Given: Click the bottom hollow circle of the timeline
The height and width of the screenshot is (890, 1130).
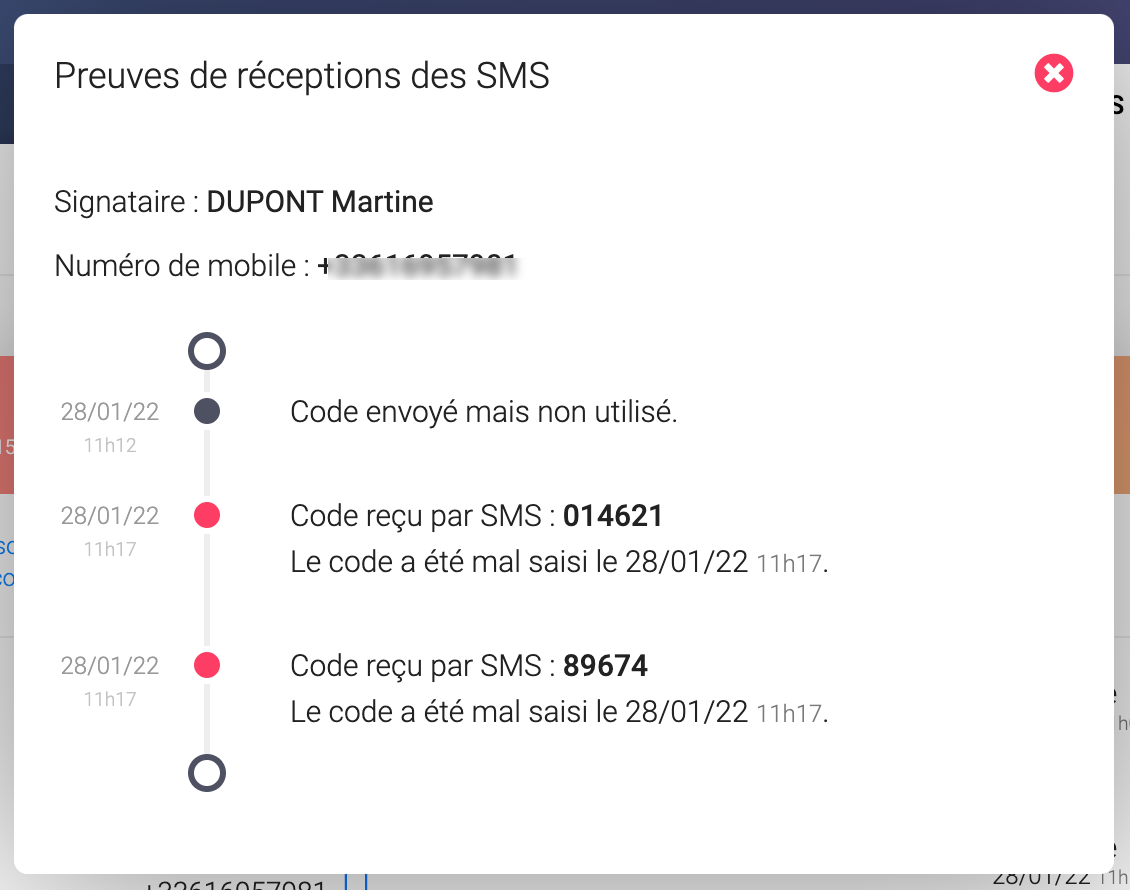Looking at the screenshot, I should pyautogui.click(x=207, y=773).
